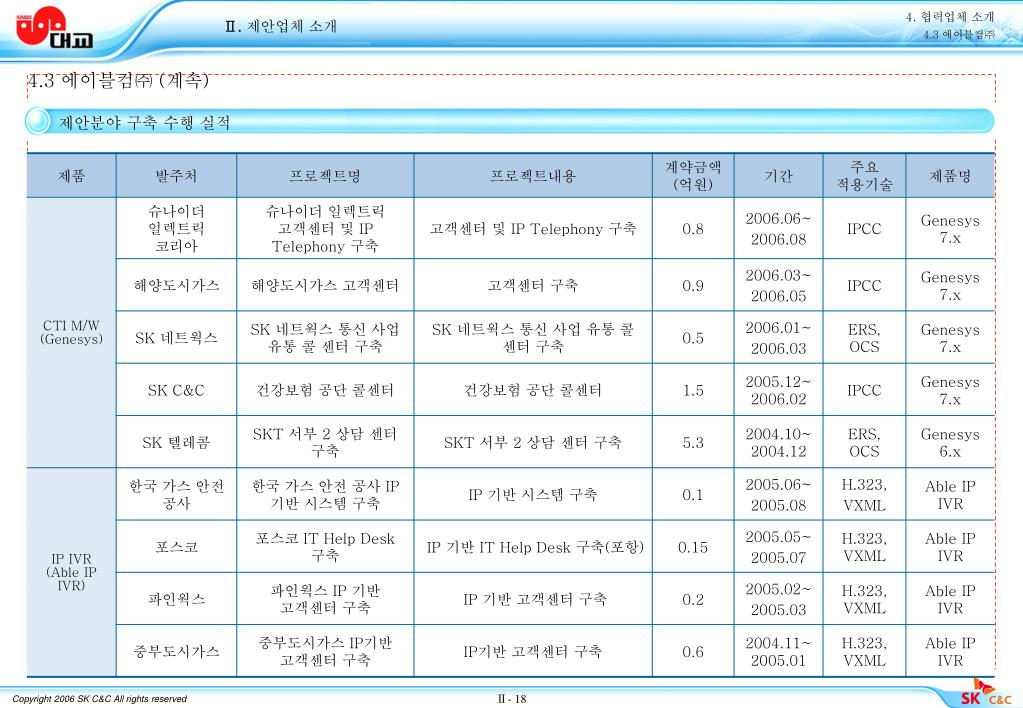This screenshot has height=708, width=1023.
Task: Click contract amount '5.3'
Action: click(x=693, y=442)
